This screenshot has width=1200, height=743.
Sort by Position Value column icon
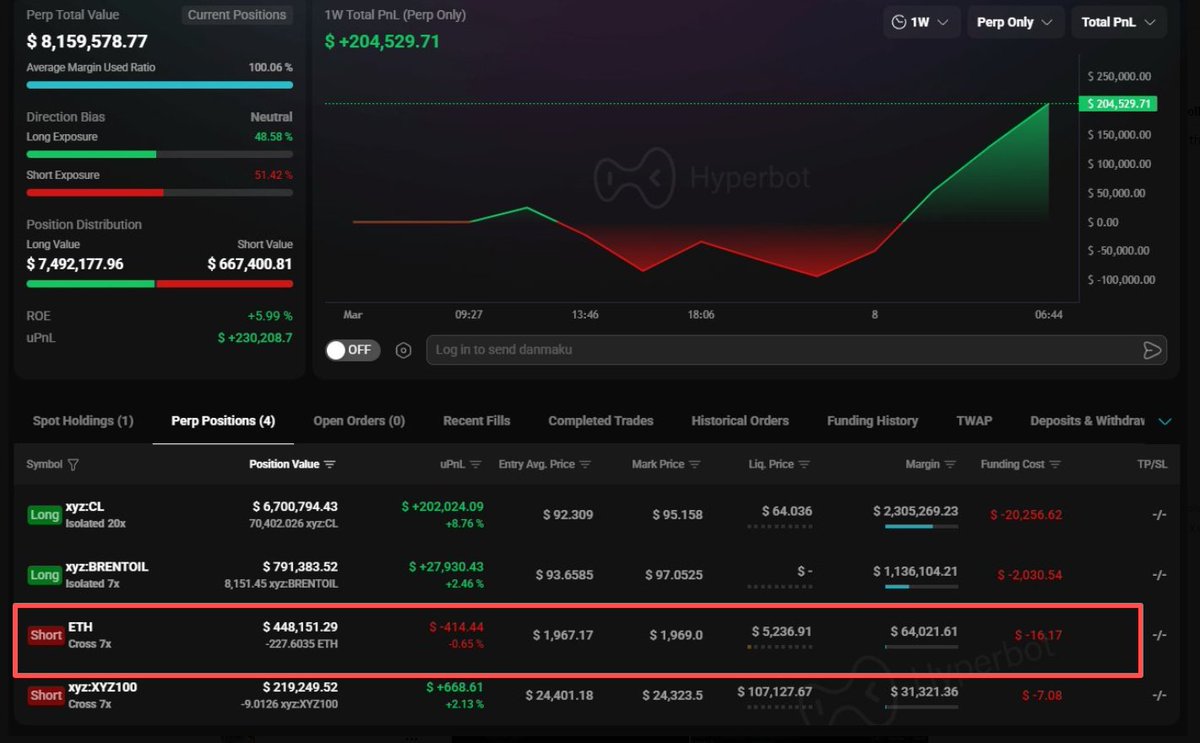coord(330,465)
